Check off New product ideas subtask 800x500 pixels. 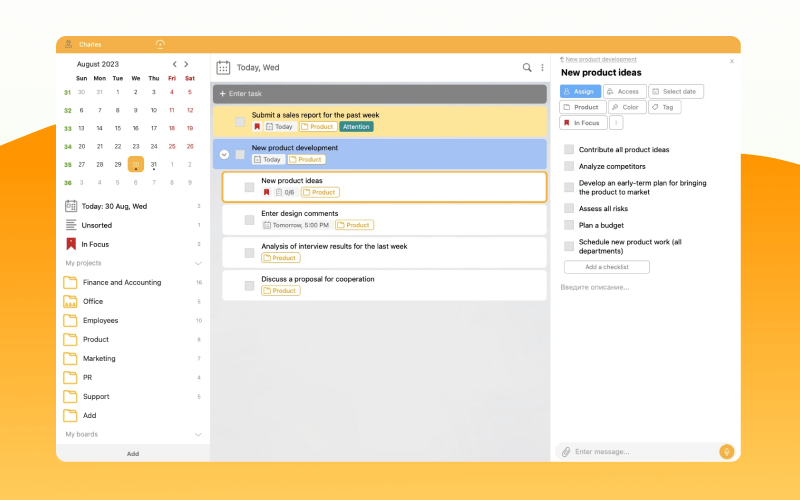click(249, 187)
